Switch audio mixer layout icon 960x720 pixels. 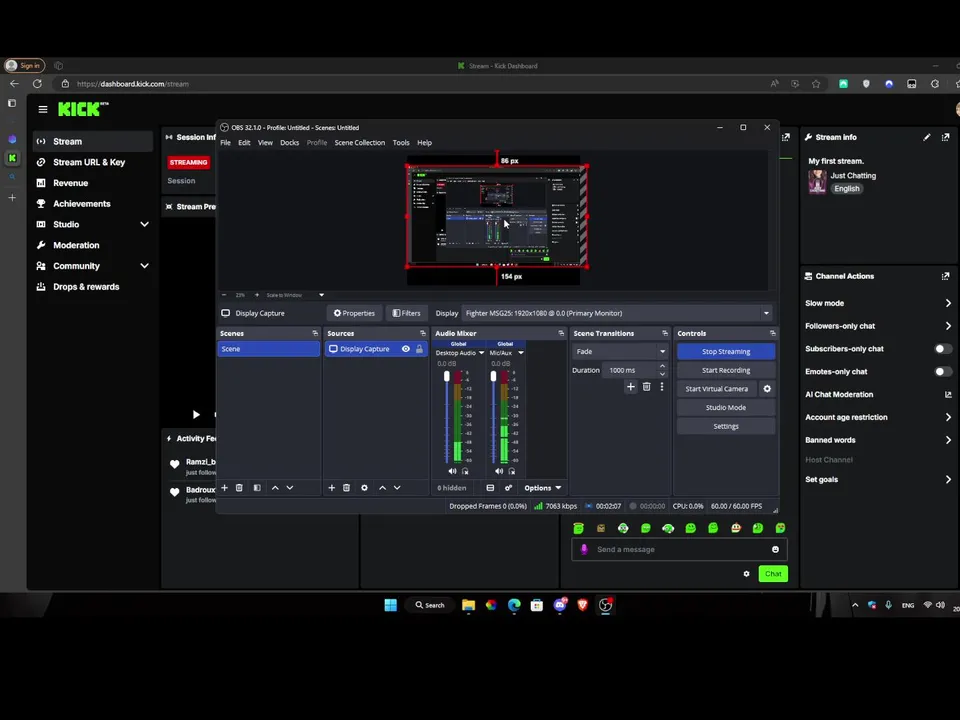click(x=490, y=488)
